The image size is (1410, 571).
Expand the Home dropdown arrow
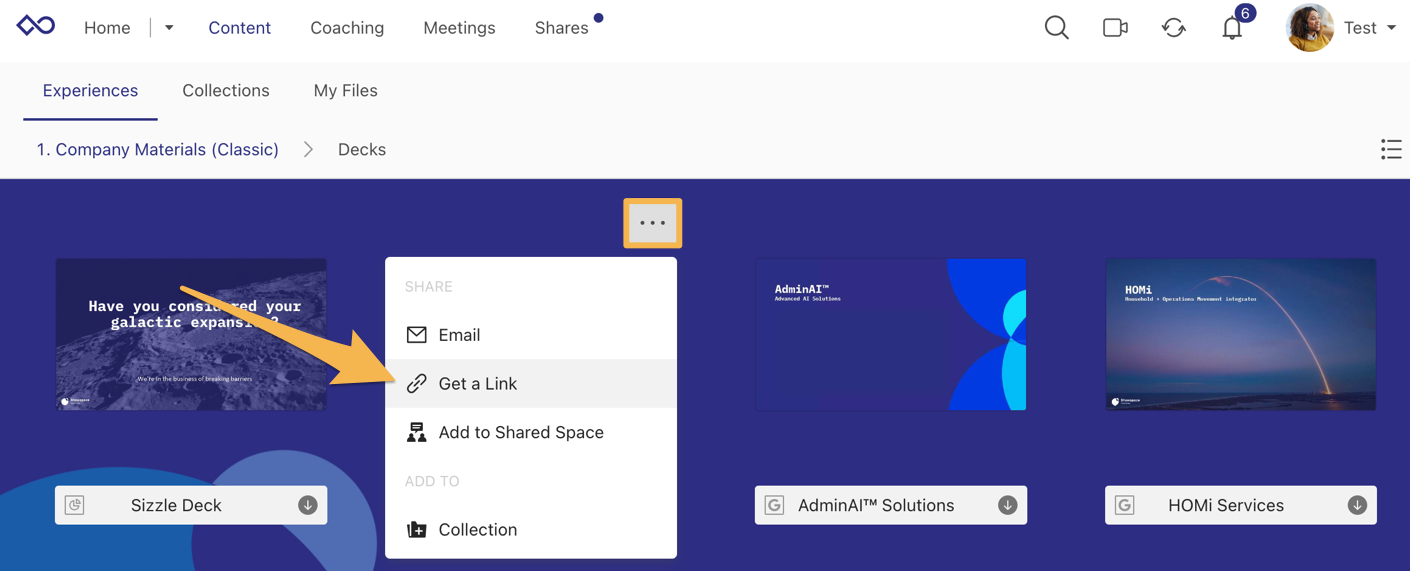pyautogui.click(x=169, y=28)
